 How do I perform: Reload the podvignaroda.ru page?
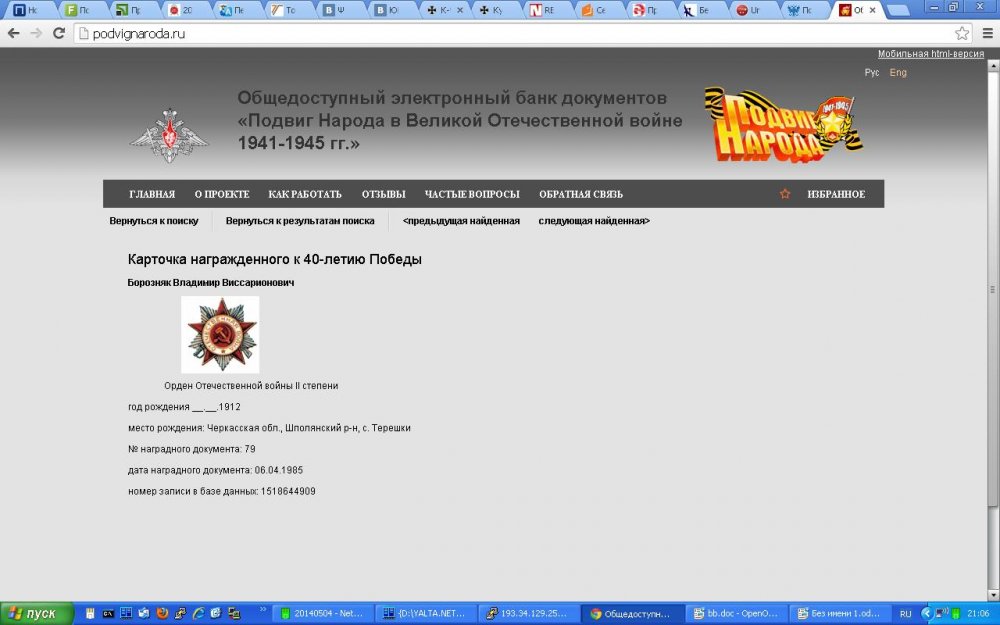point(59,33)
